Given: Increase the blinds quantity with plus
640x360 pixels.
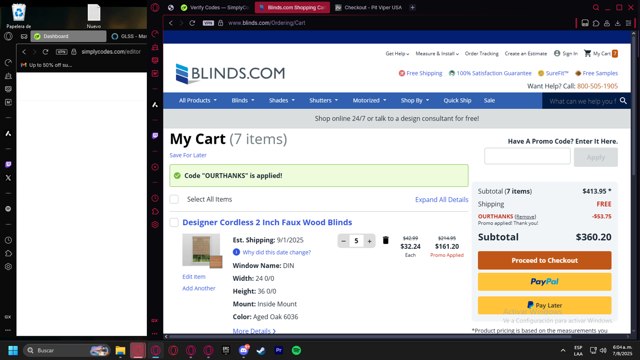Looking at the screenshot, I should (369, 241).
